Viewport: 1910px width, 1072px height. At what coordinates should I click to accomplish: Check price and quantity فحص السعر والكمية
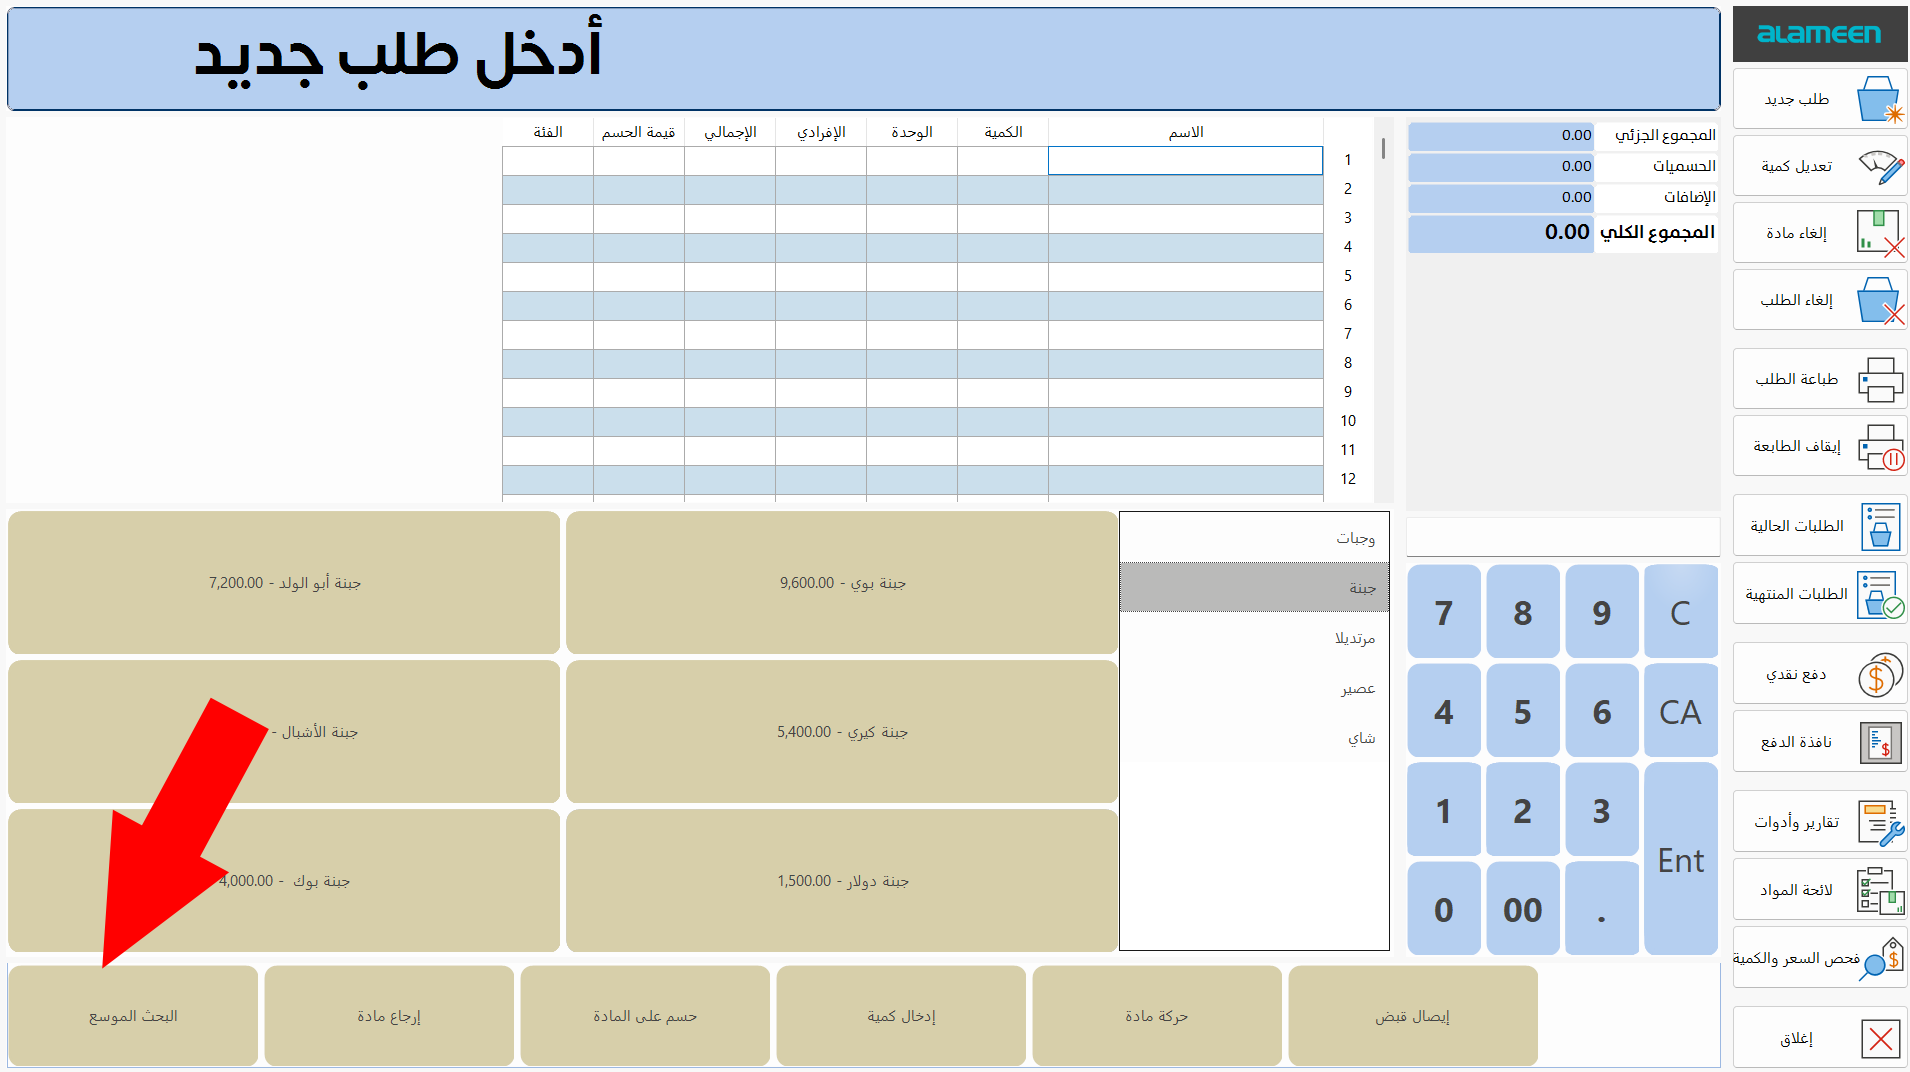[1820, 957]
